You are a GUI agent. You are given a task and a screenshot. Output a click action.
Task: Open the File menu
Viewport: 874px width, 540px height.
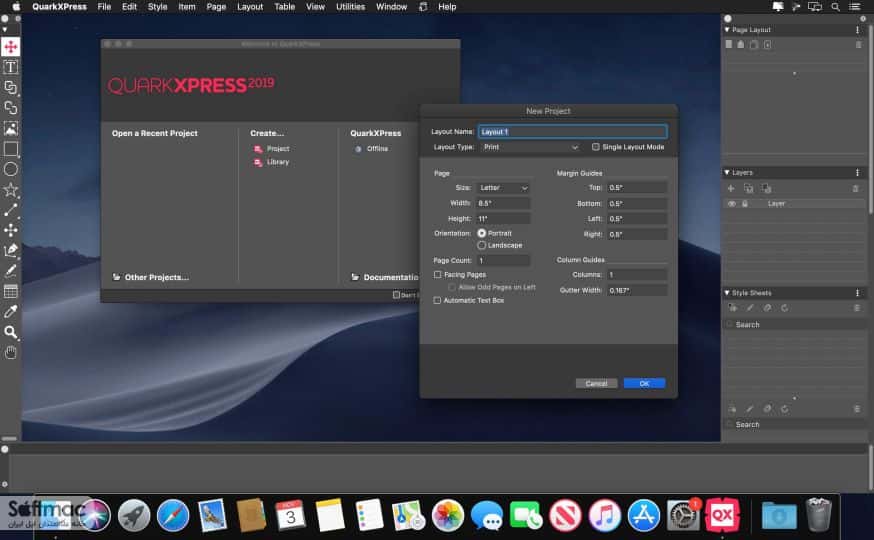(x=104, y=7)
